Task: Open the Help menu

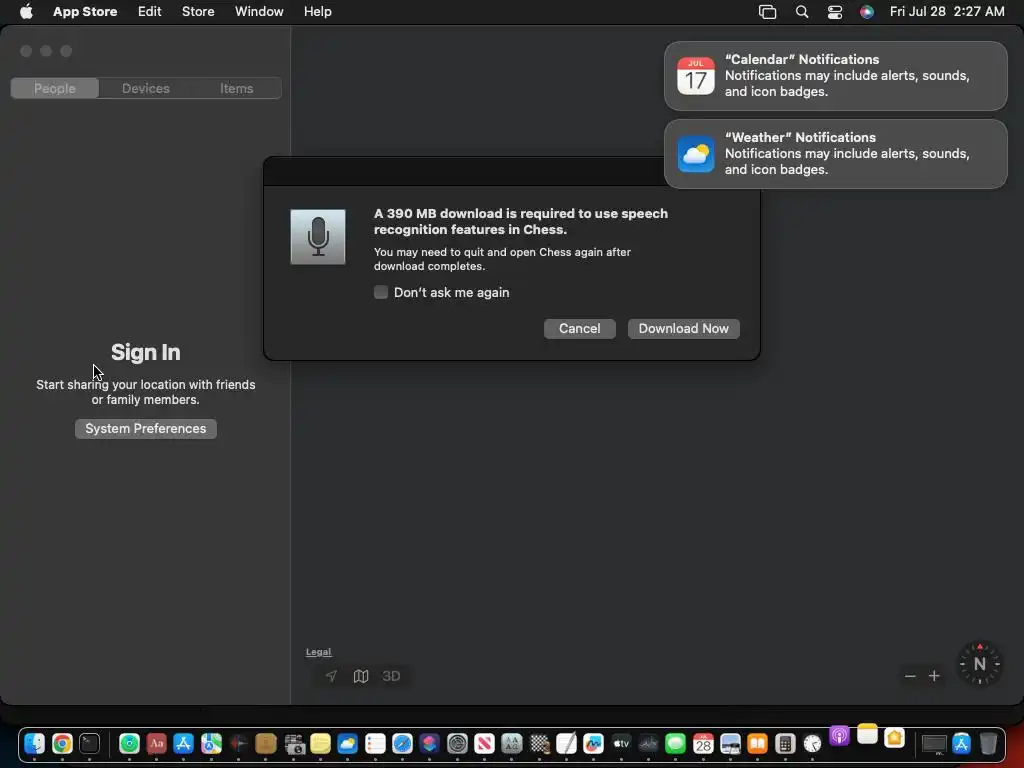Action: 317,11
